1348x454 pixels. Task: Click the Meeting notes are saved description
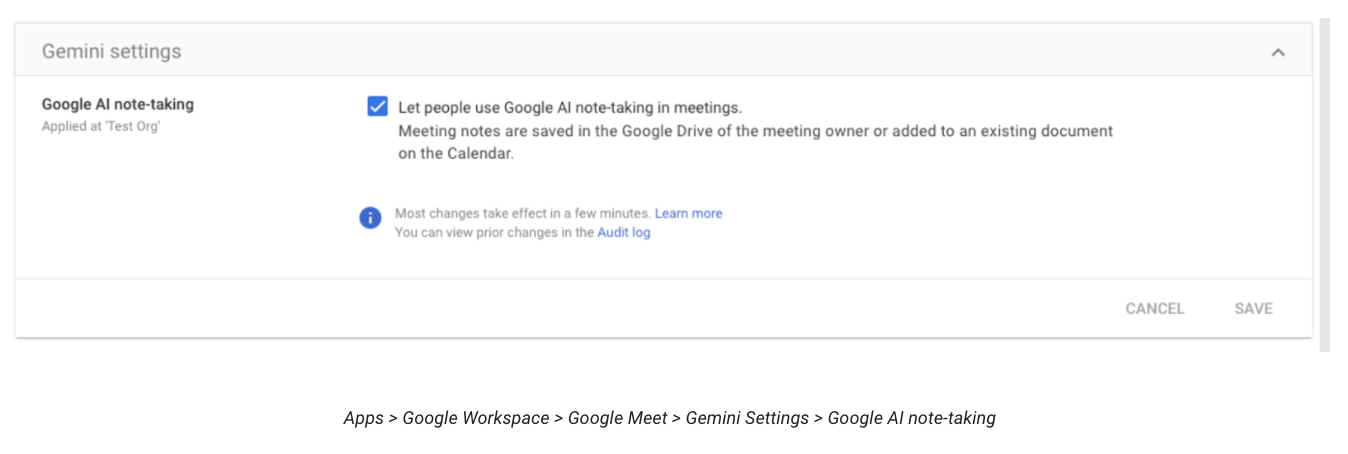(756, 142)
